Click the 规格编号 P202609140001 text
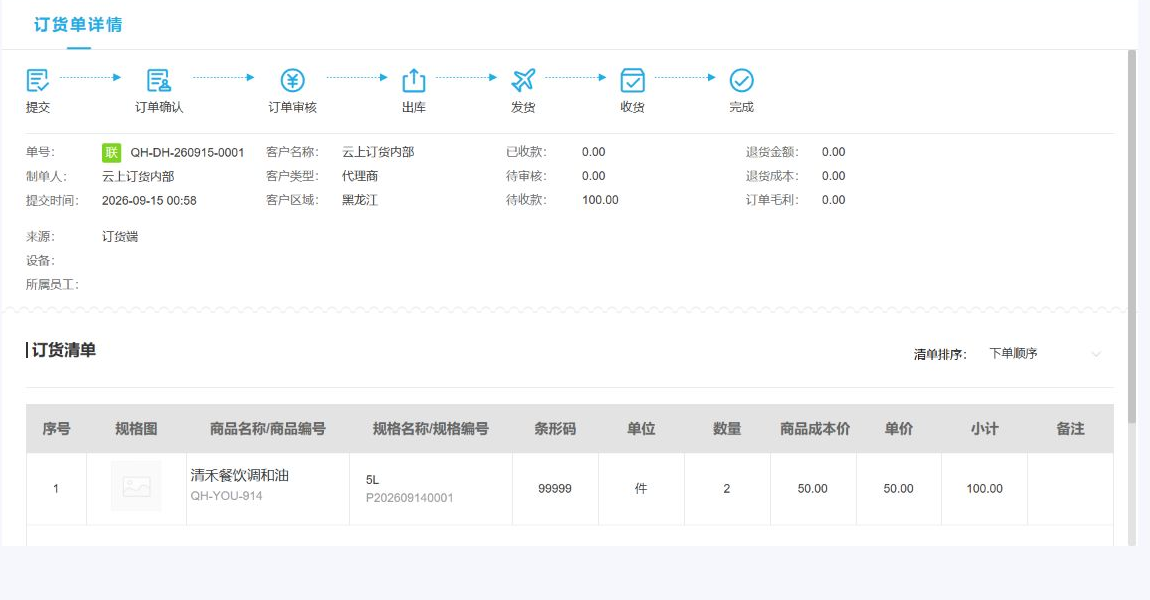Viewport: 1150px width, 600px height. 409,498
